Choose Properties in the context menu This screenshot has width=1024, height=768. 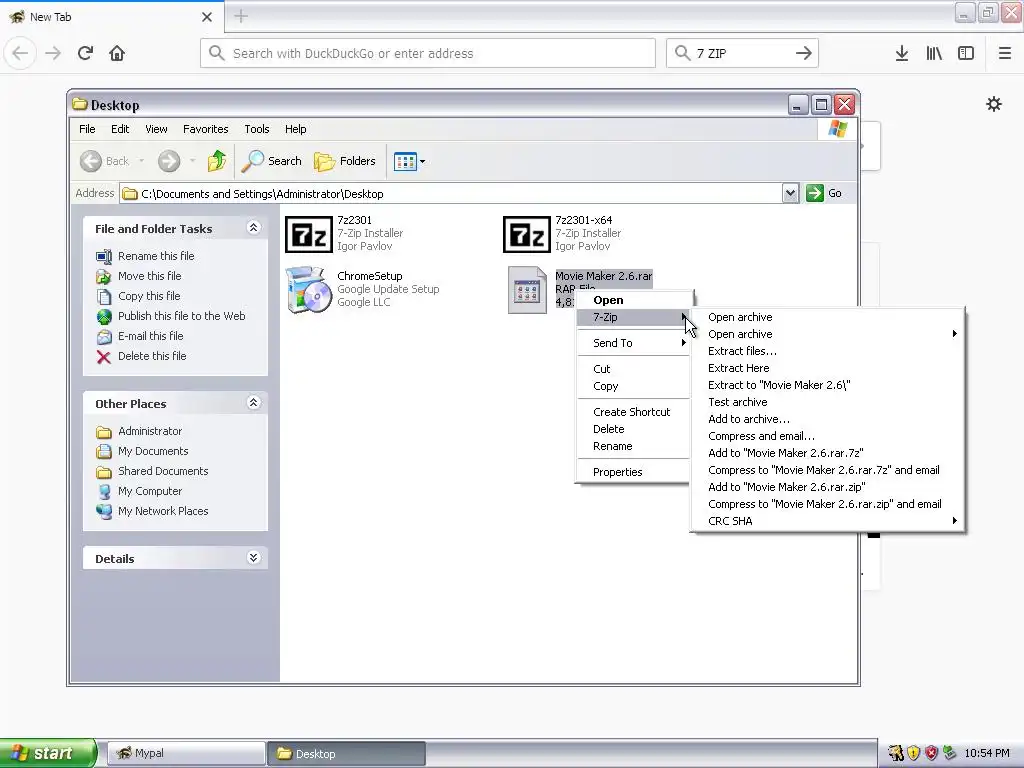pyautogui.click(x=633, y=472)
